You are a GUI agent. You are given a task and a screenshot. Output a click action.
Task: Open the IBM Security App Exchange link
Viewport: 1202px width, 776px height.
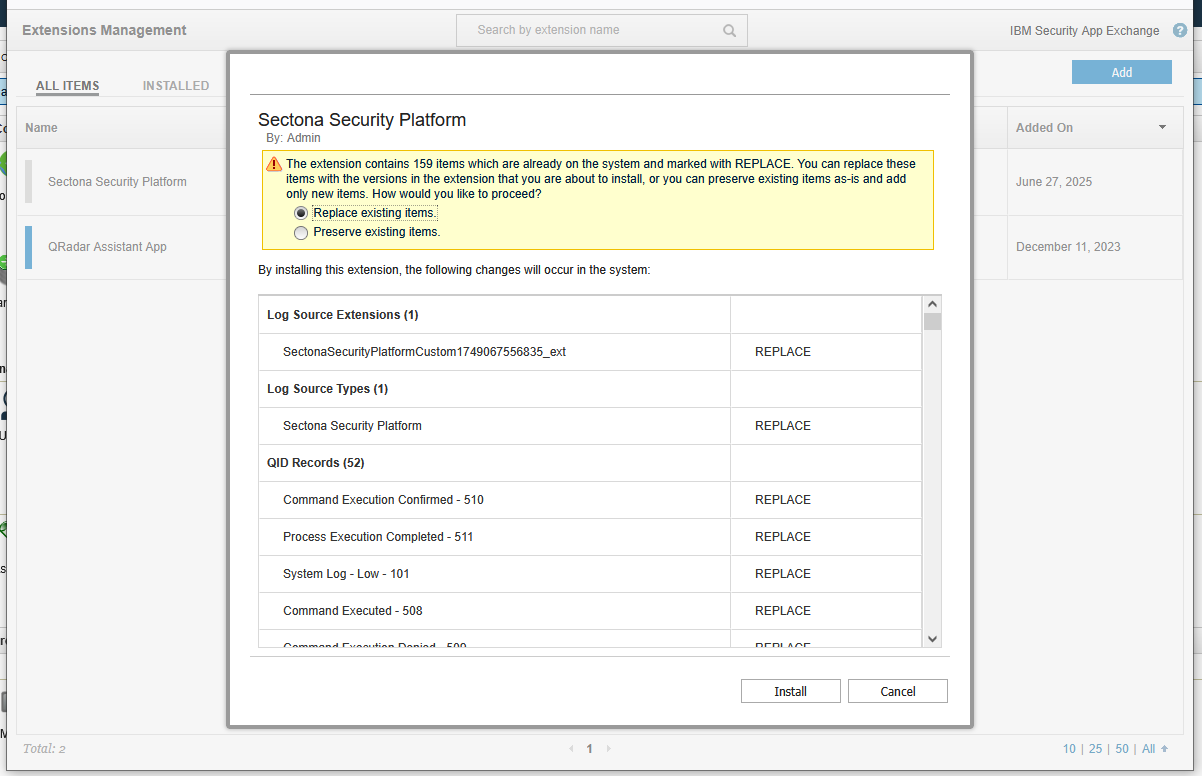click(x=1084, y=31)
